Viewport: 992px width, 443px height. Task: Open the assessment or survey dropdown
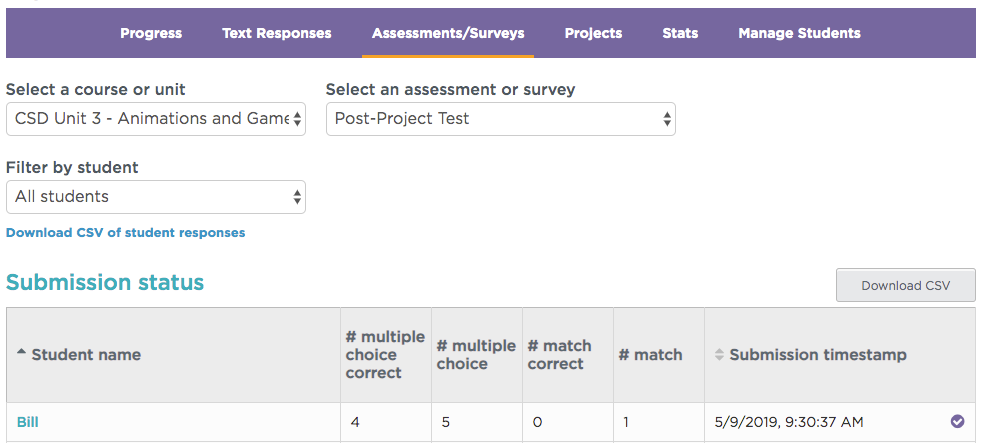500,119
